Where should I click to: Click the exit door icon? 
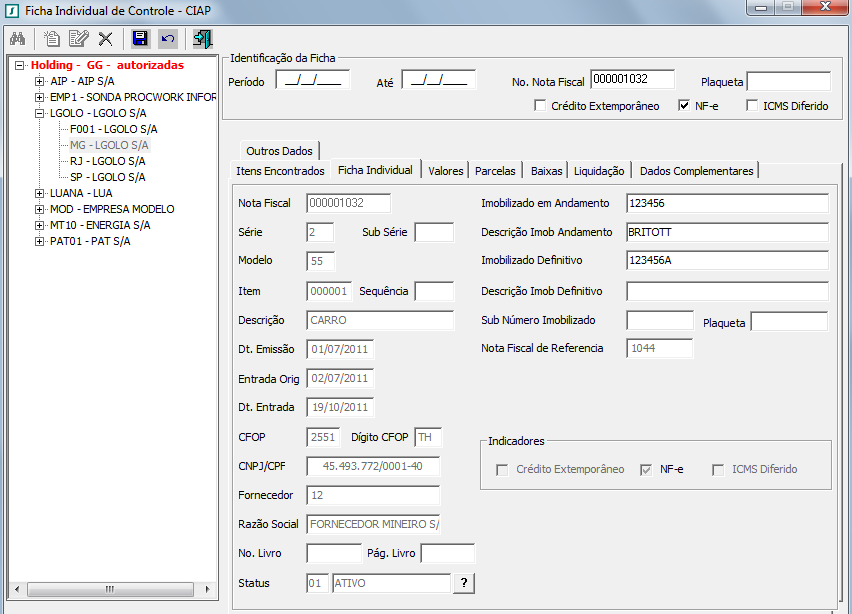tap(203, 39)
